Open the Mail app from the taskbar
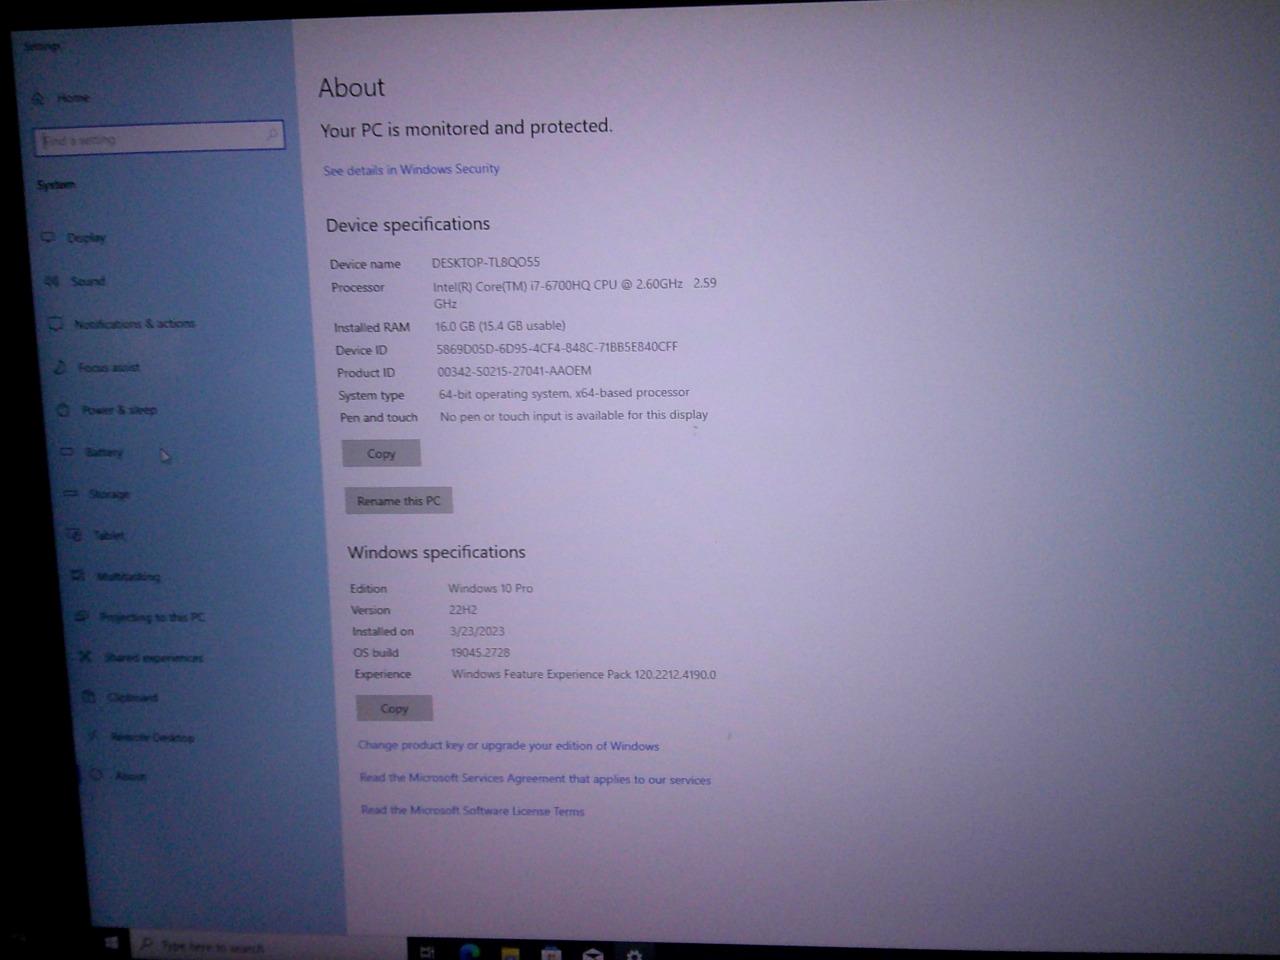The width and height of the screenshot is (1280, 960). pyautogui.click(x=592, y=953)
